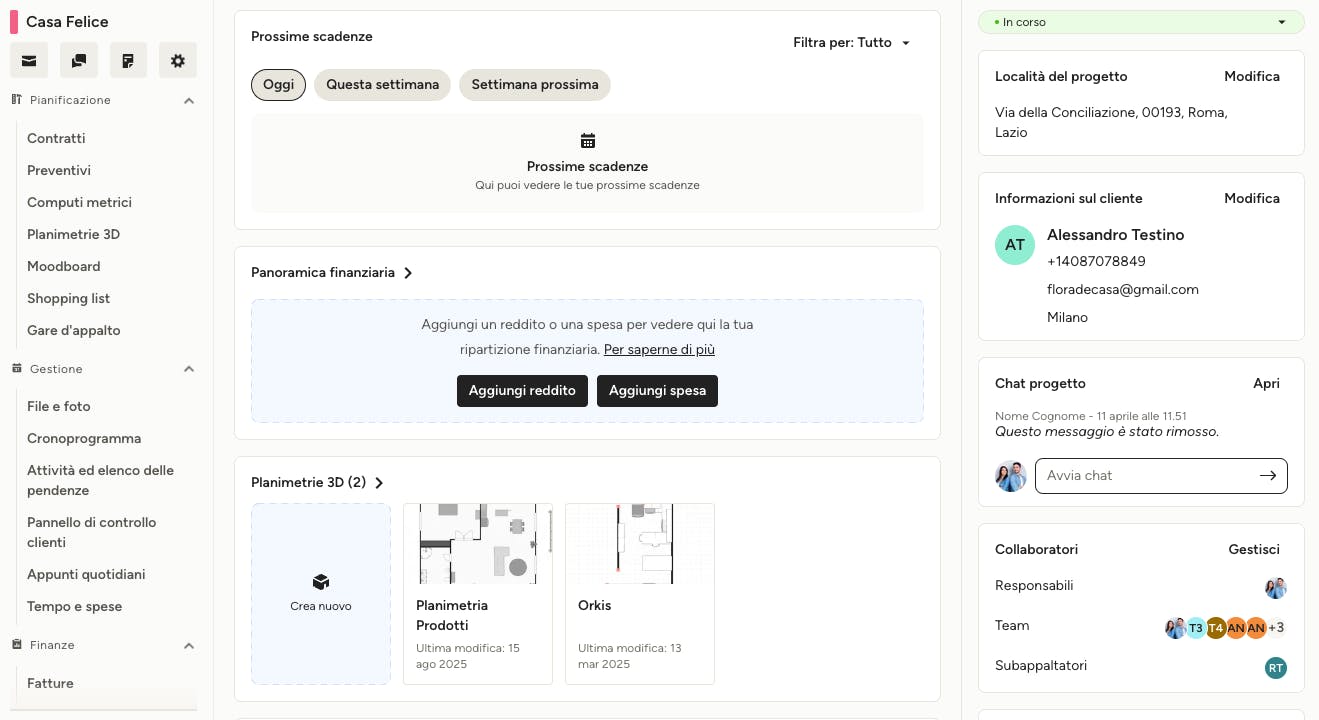1319x720 pixels.
Task: Open Moodboard in the sidebar
Action: click(x=64, y=266)
